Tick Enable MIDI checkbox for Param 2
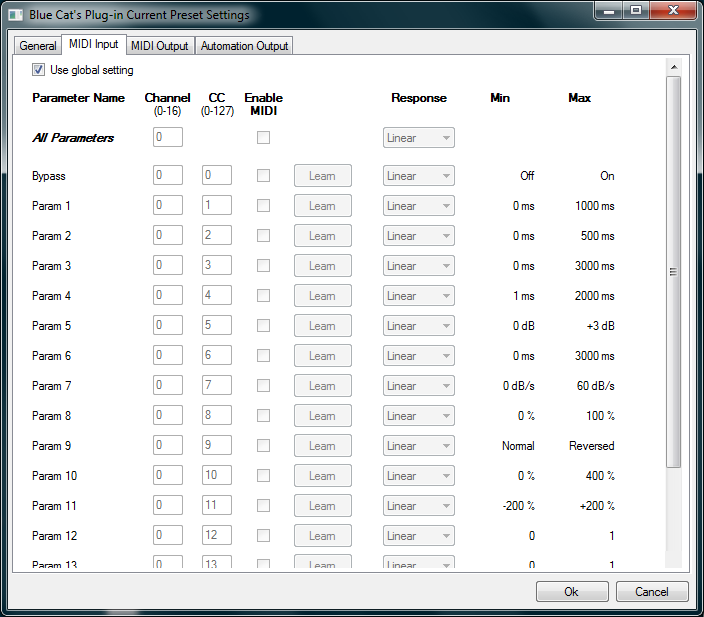 click(x=264, y=236)
